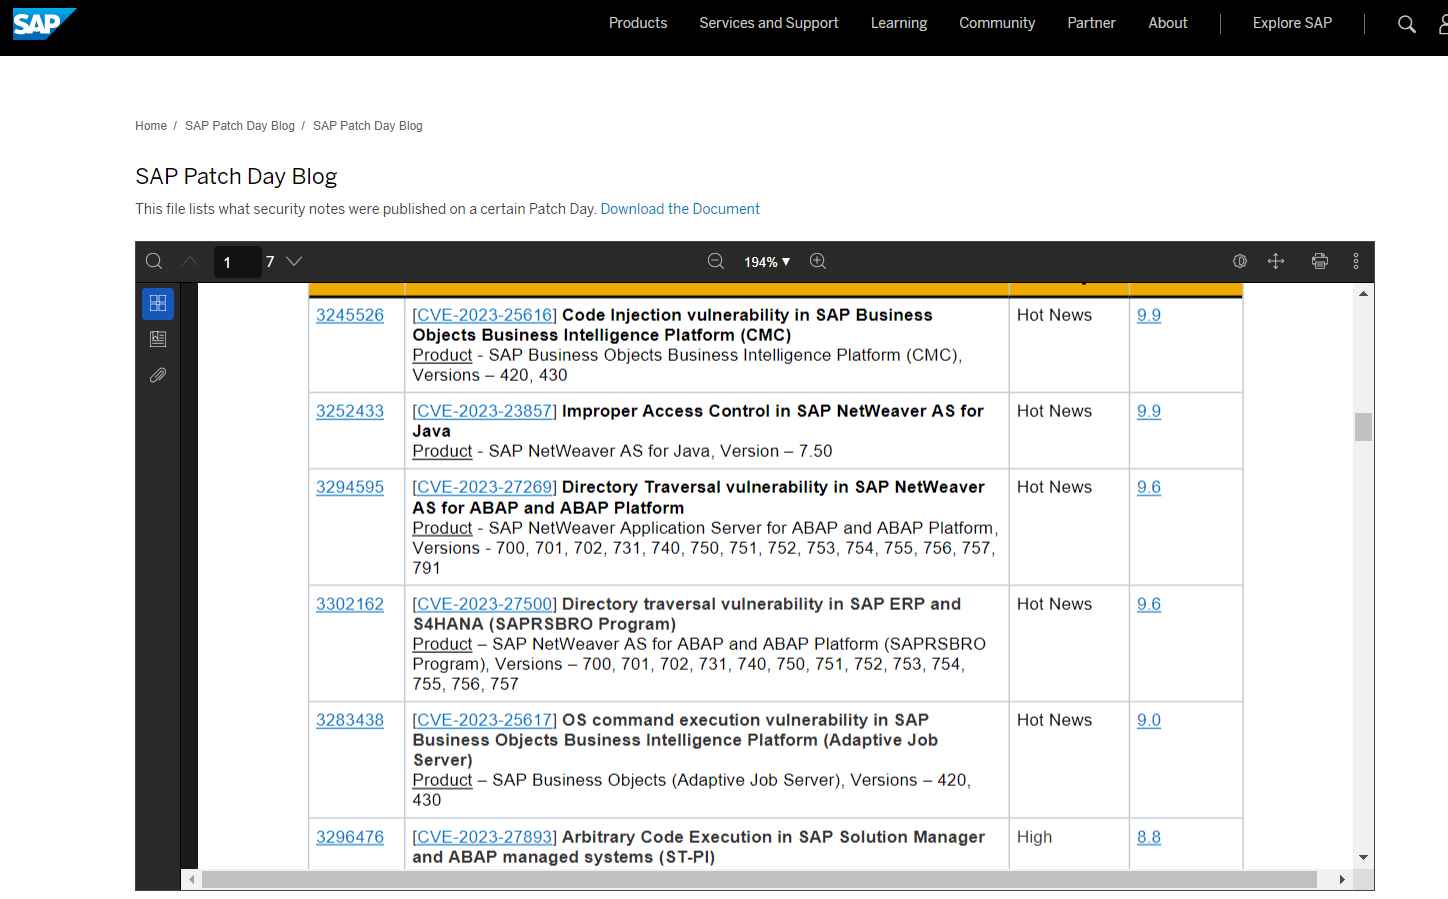This screenshot has height=899, width=1448.
Task: Select Community in the navigation bar
Action: [x=996, y=23]
